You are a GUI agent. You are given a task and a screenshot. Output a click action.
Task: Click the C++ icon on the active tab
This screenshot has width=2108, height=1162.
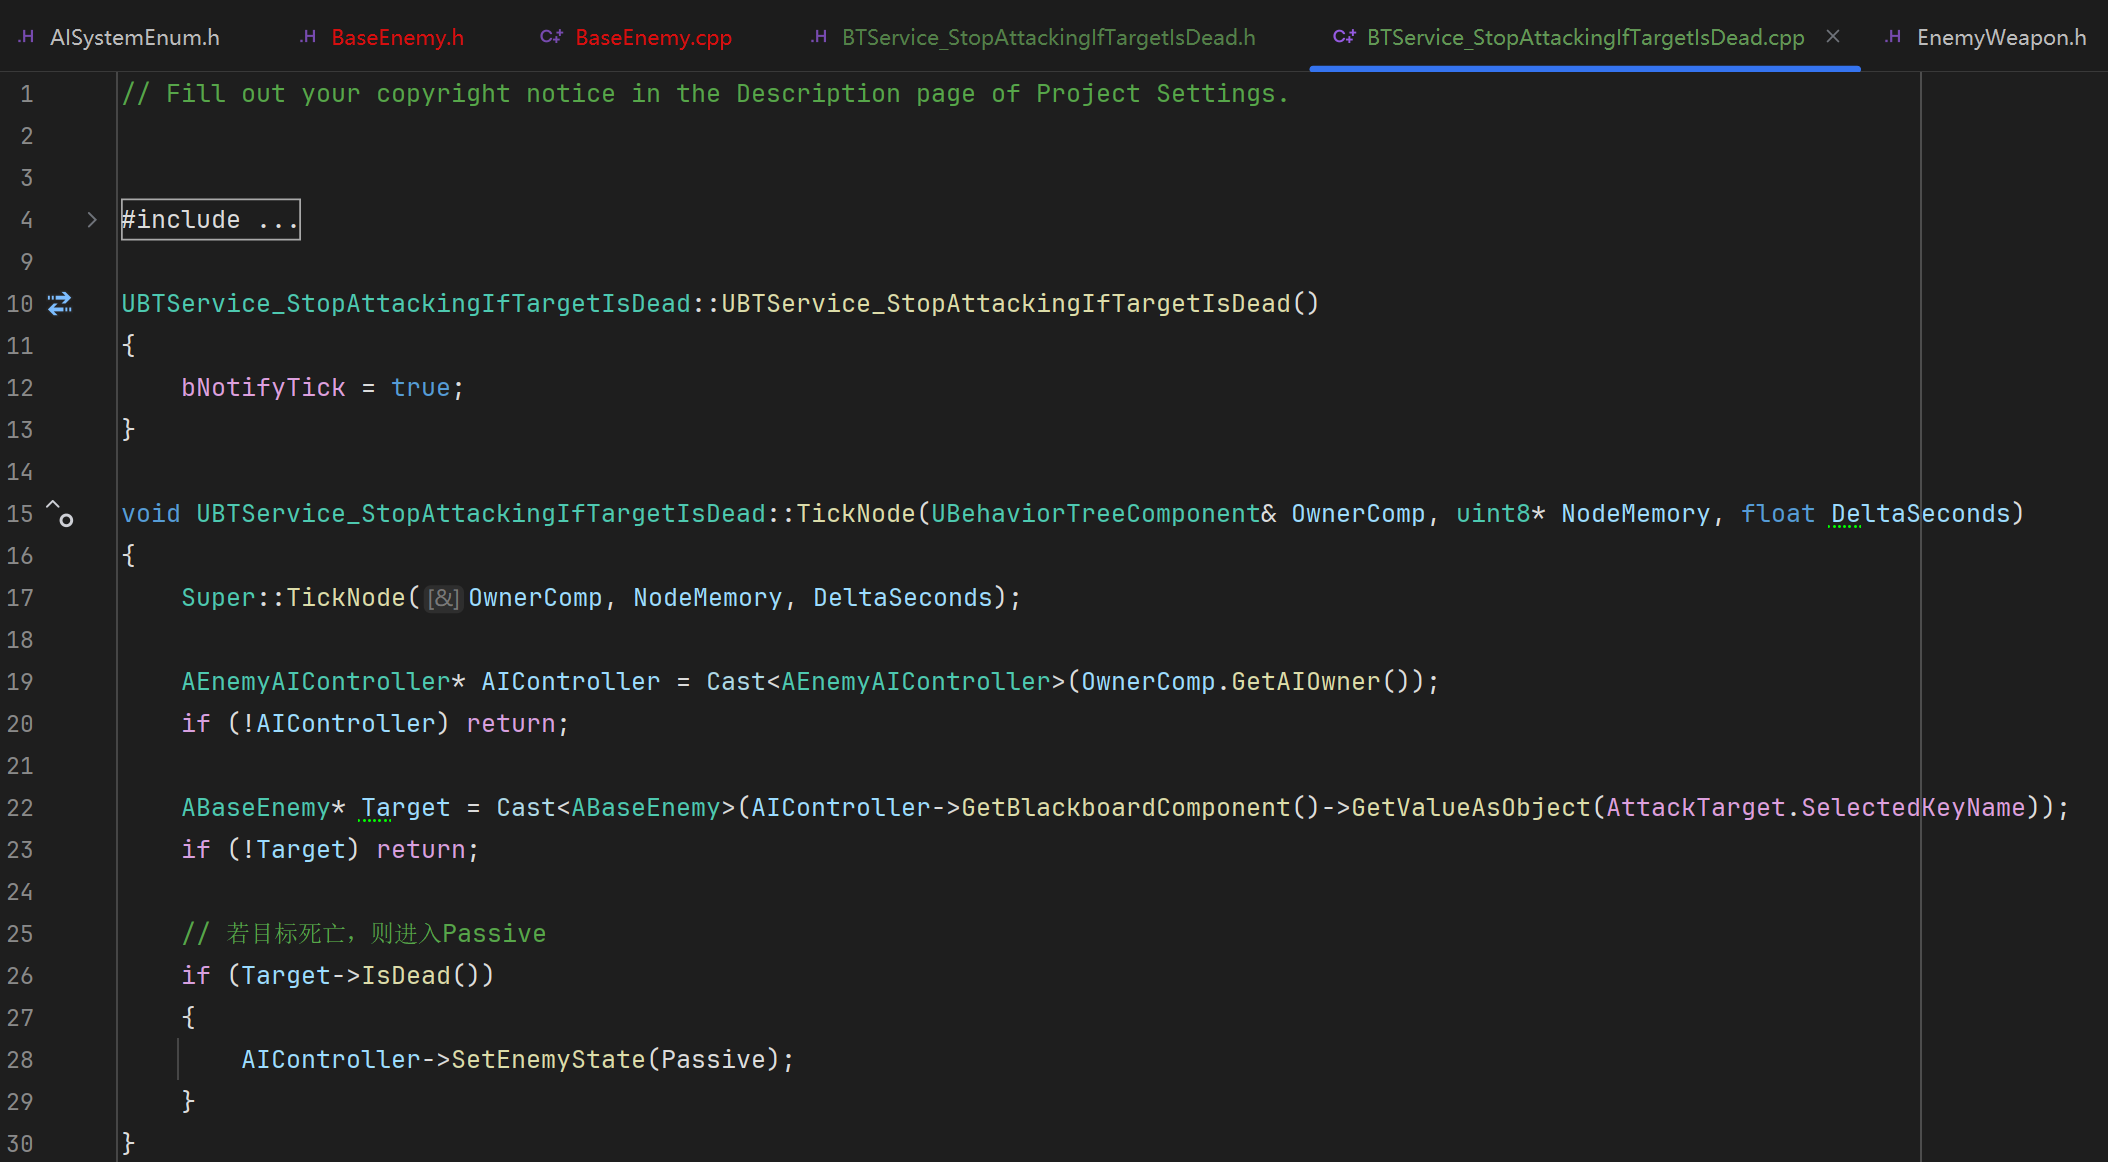(1344, 37)
